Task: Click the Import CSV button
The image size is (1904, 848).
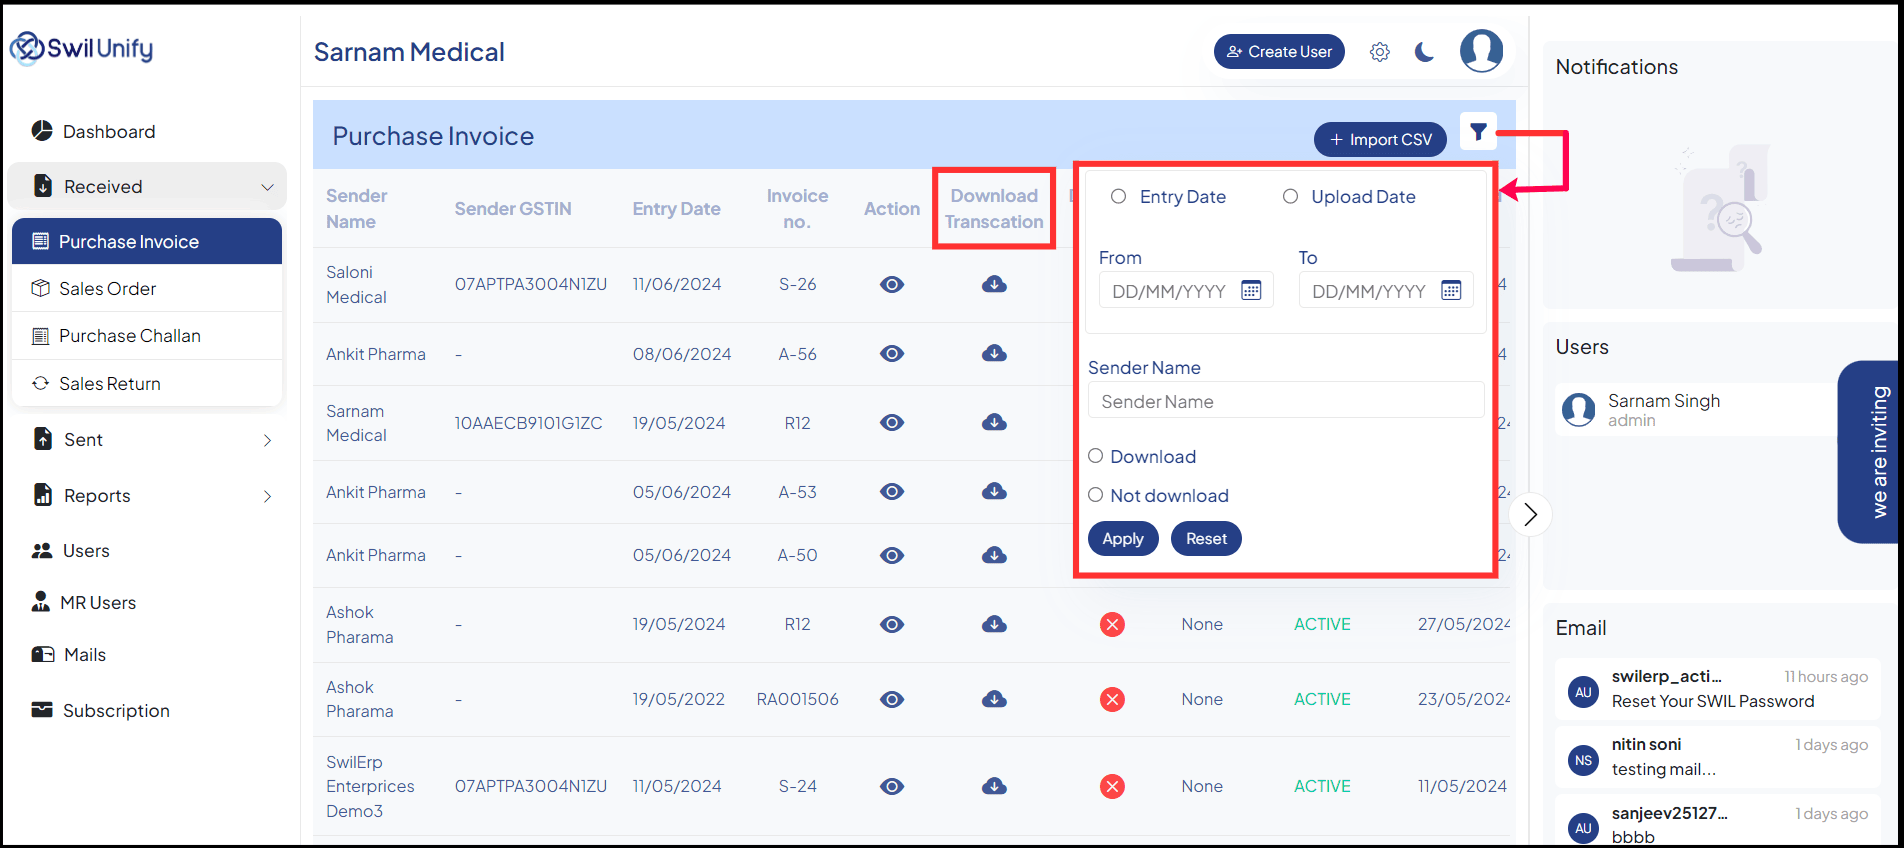Action: pos(1380,139)
